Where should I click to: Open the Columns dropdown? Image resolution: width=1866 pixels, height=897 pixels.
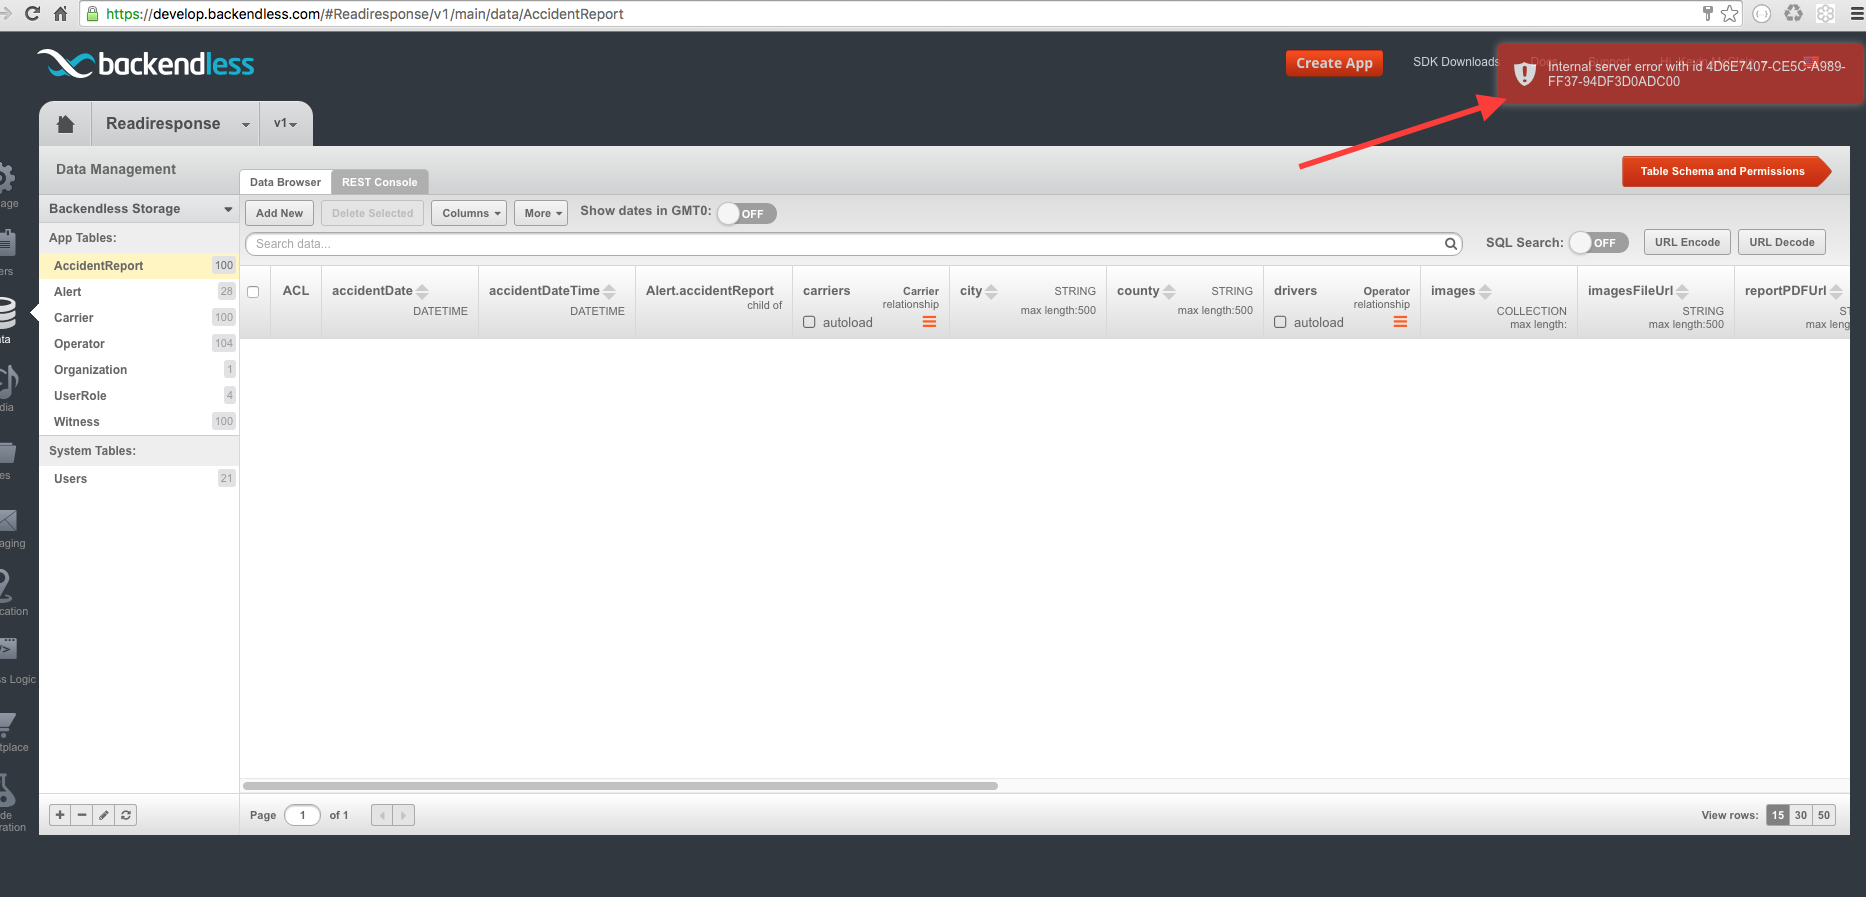click(x=471, y=213)
